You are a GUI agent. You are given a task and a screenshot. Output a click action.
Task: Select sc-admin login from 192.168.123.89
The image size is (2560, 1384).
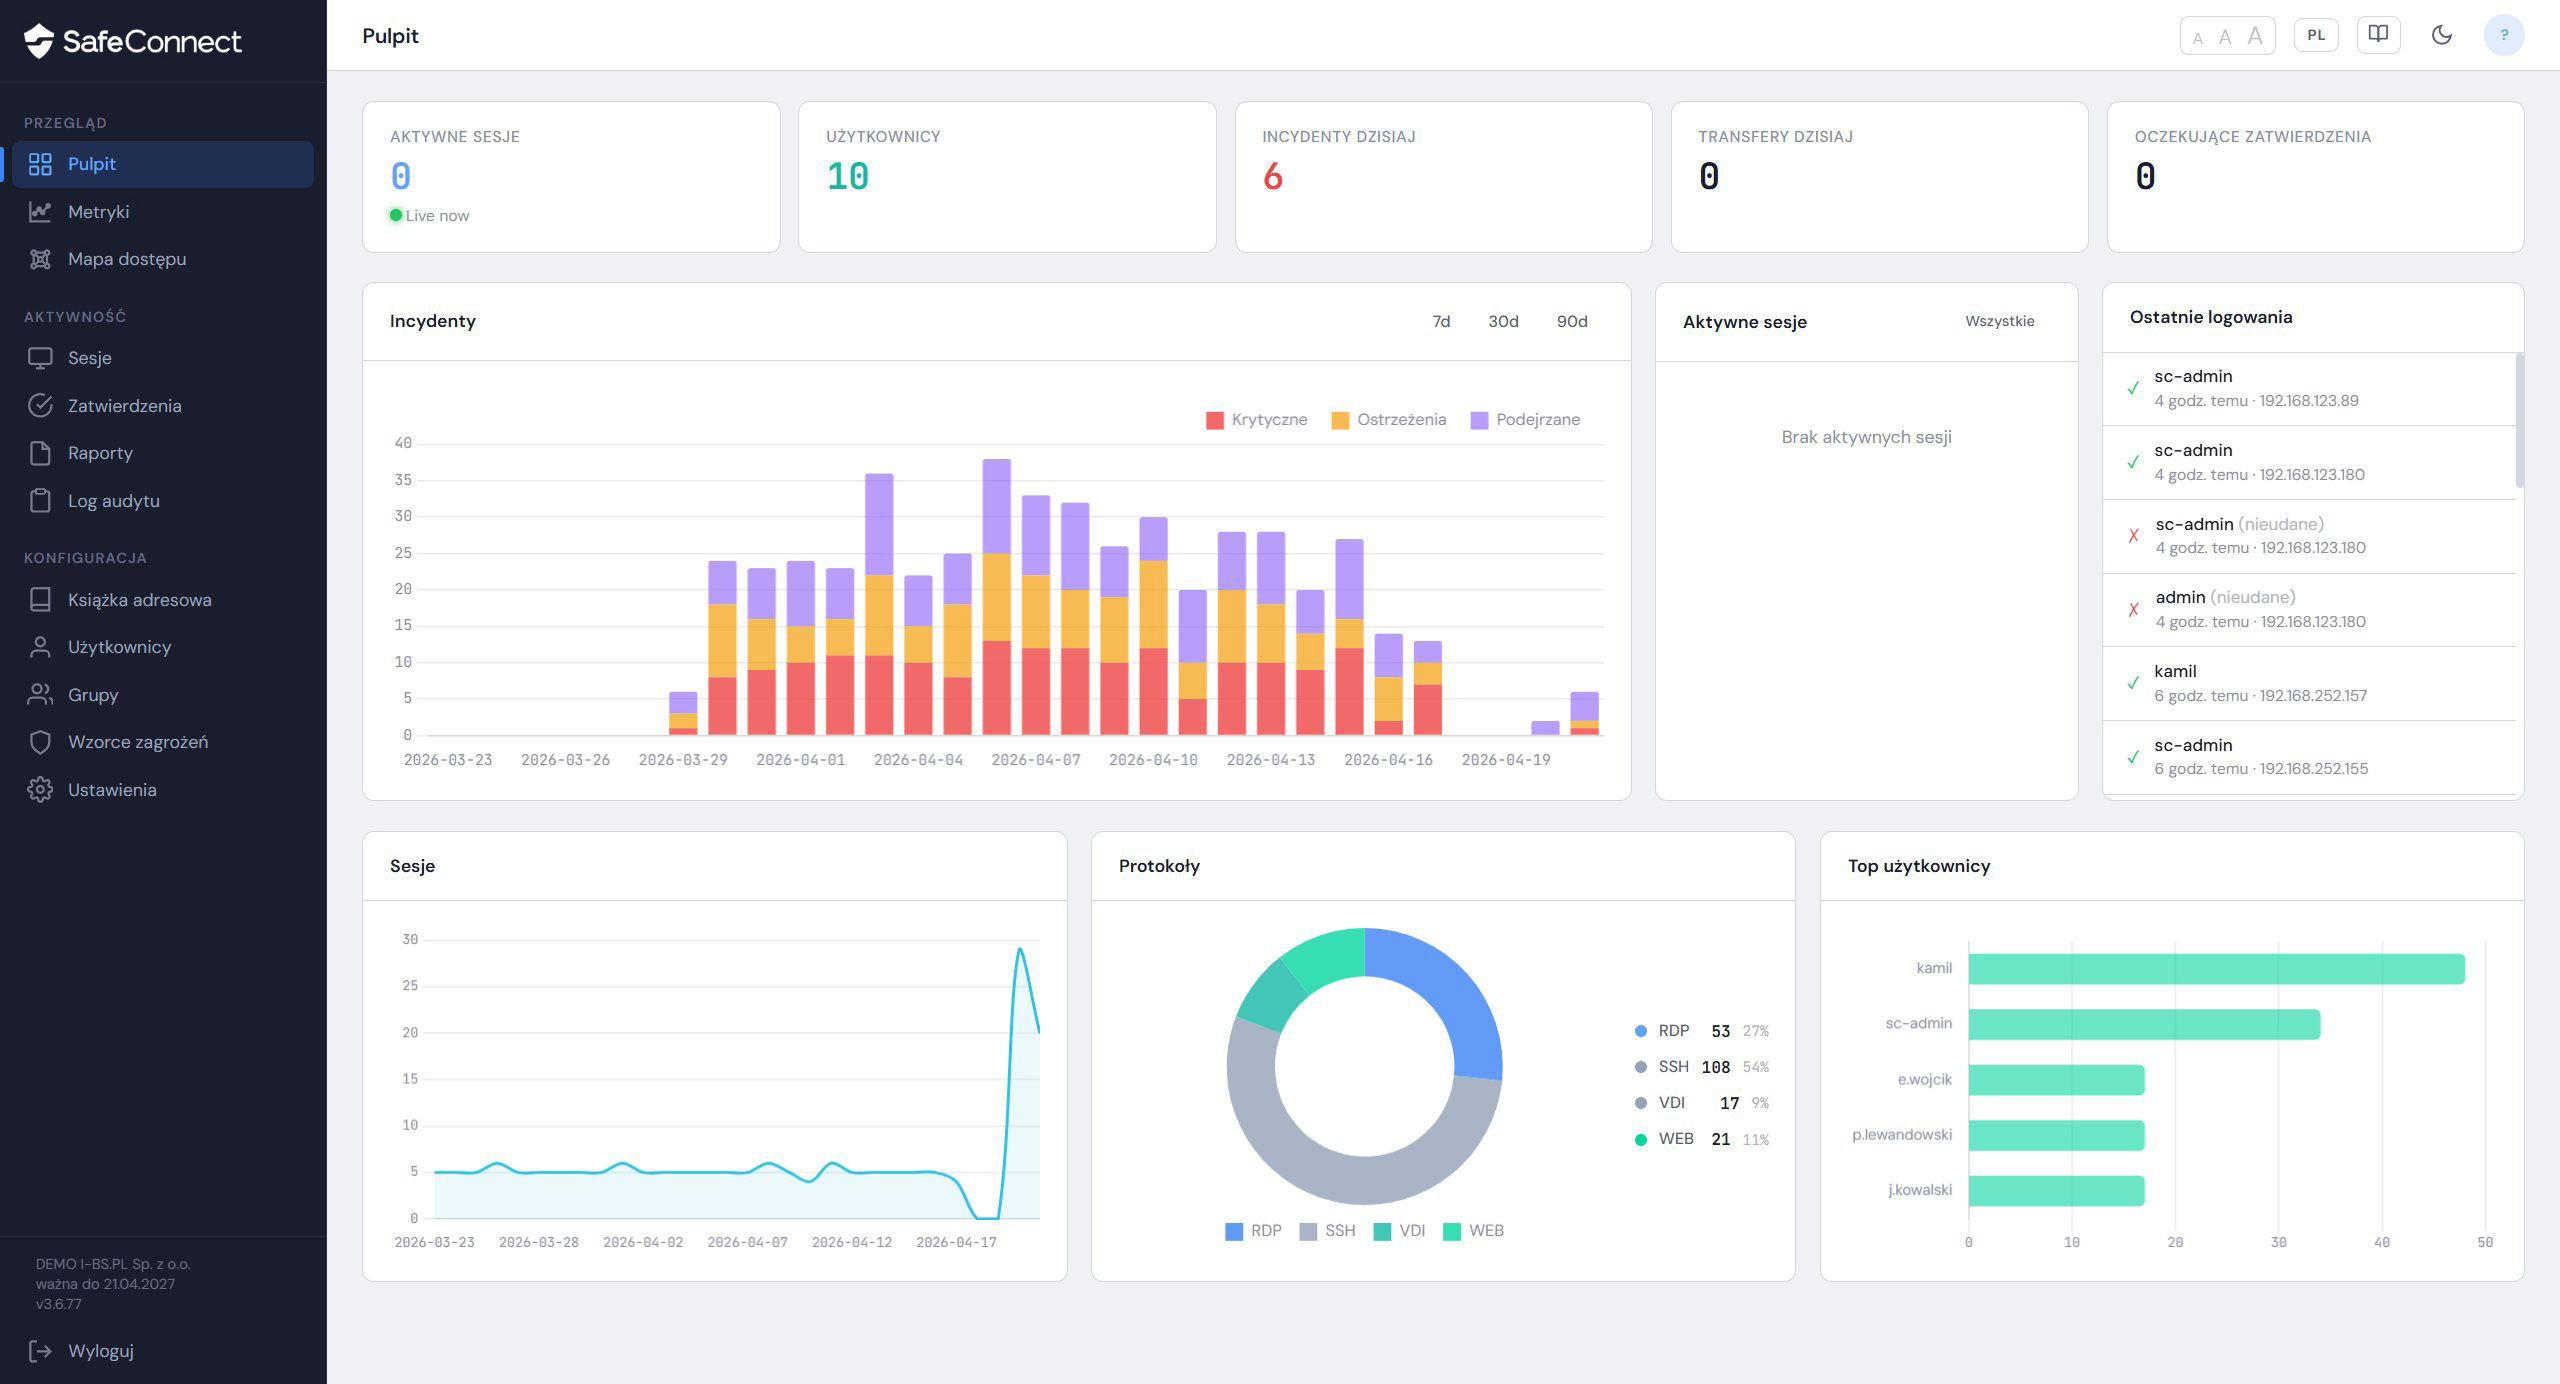2310,389
